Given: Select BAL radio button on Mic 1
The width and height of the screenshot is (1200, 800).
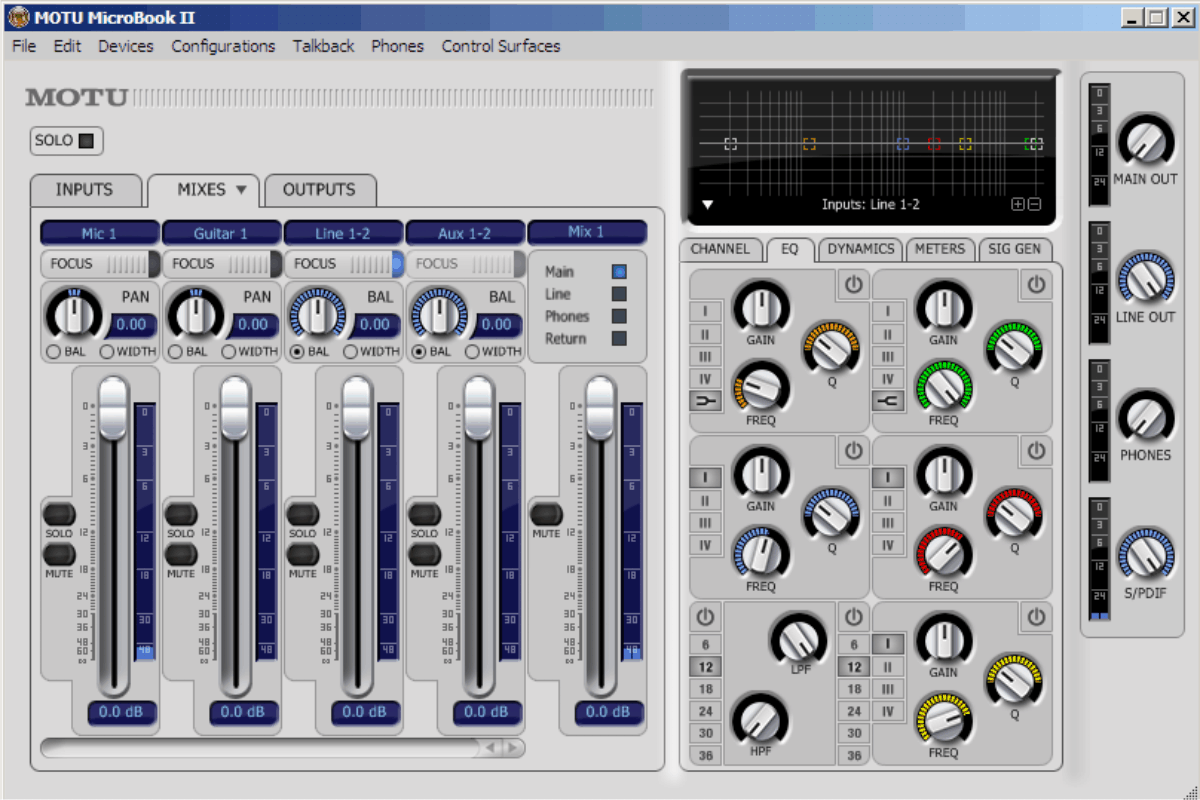Looking at the screenshot, I should point(53,352).
